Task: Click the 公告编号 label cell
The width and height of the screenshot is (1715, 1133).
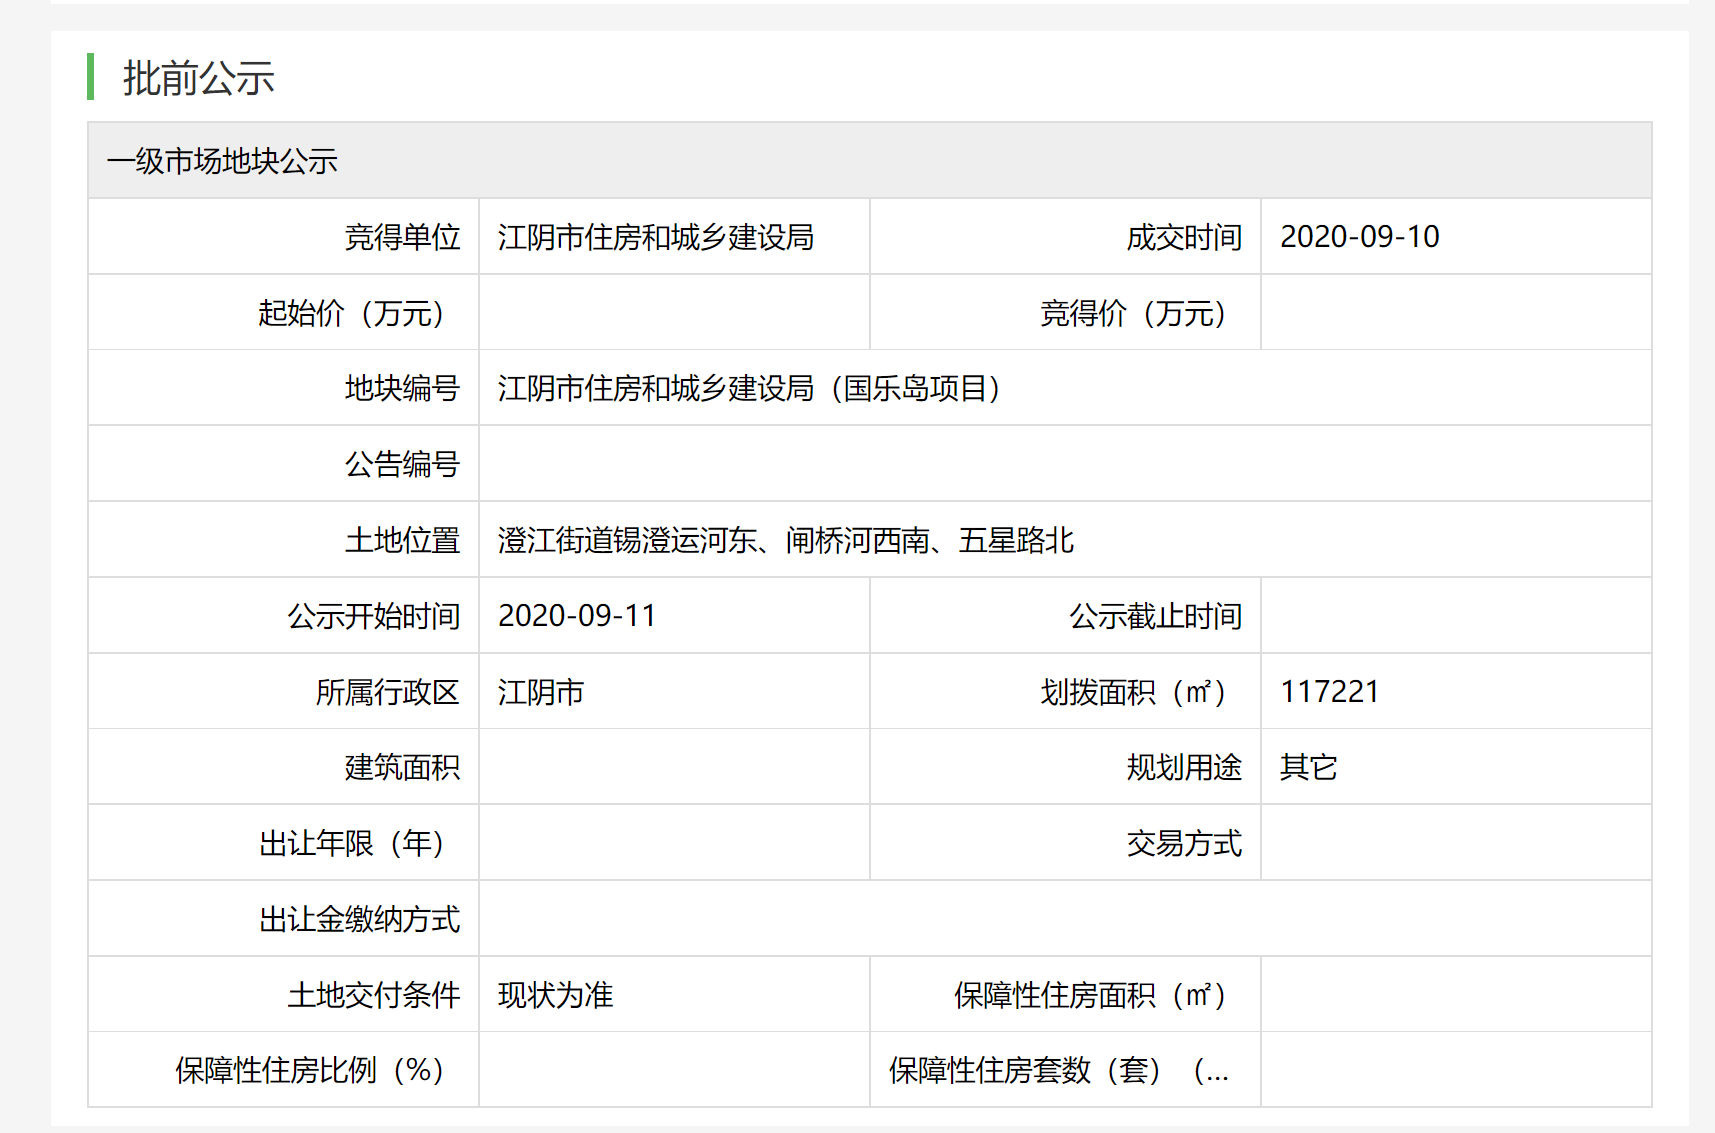Action: (402, 464)
